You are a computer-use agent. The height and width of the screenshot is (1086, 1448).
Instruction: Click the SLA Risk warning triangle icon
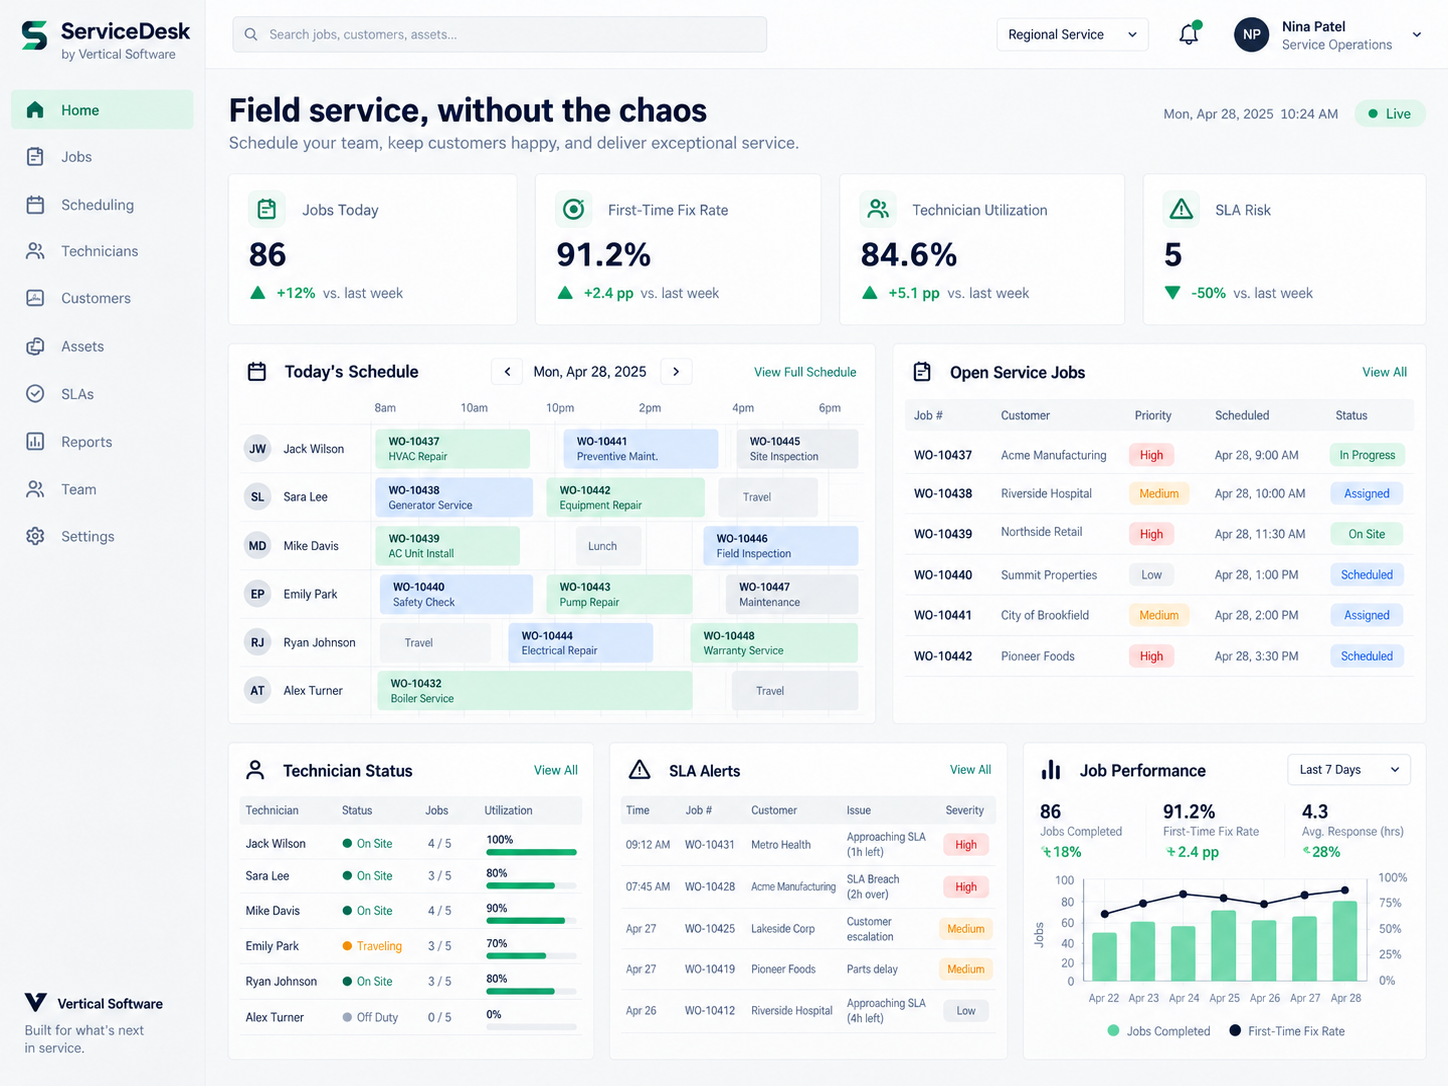click(1181, 209)
